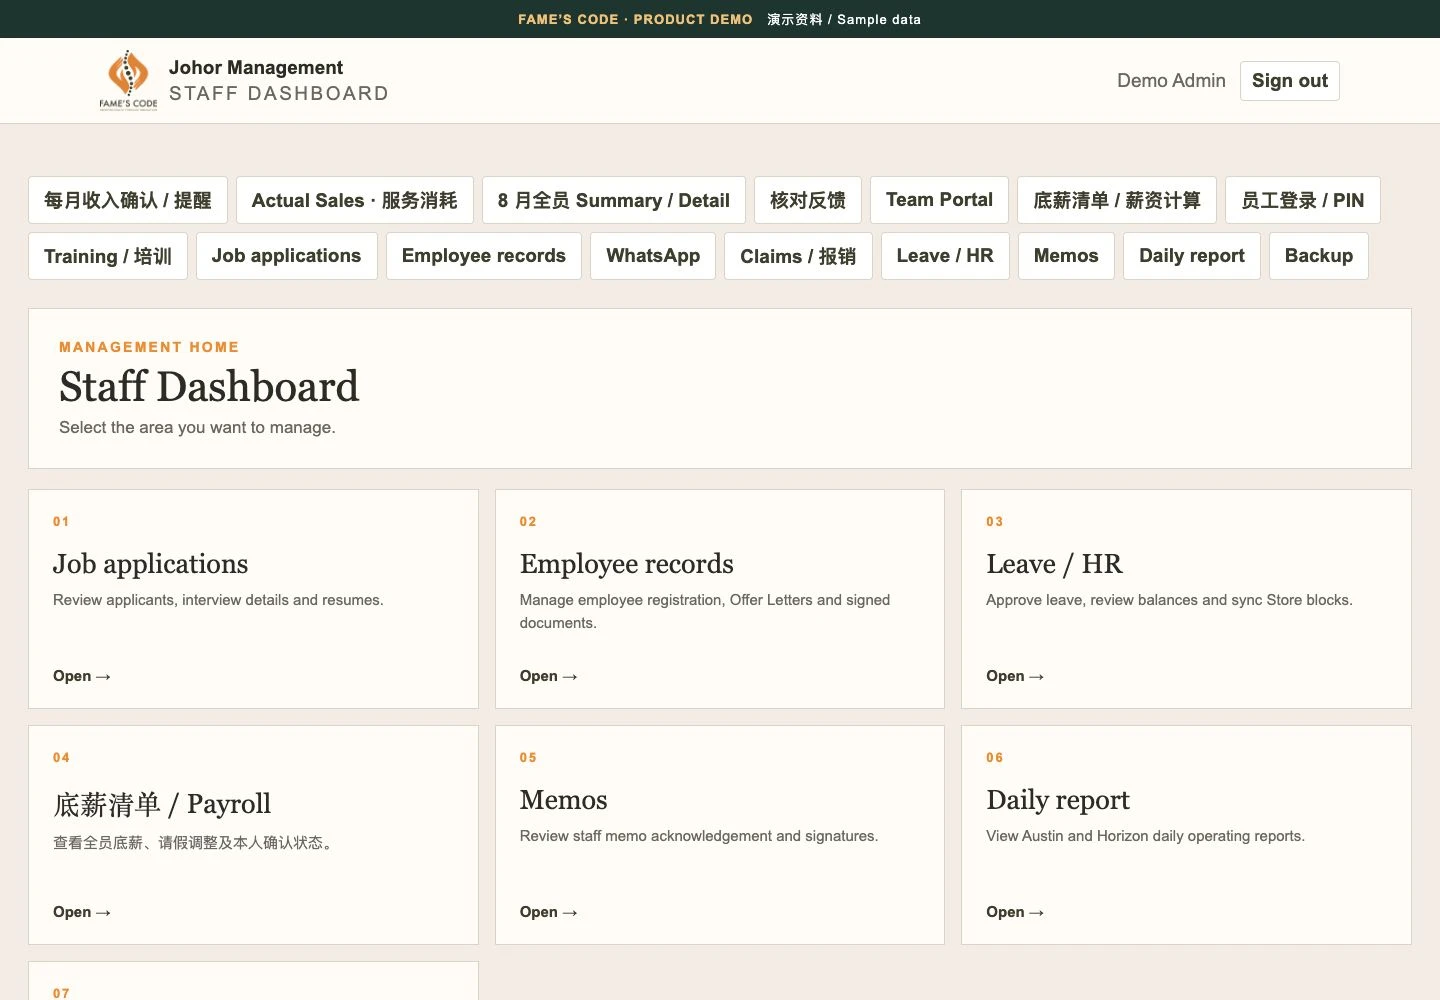
Task: Click Open on the Memos card
Action: pyautogui.click(x=549, y=912)
